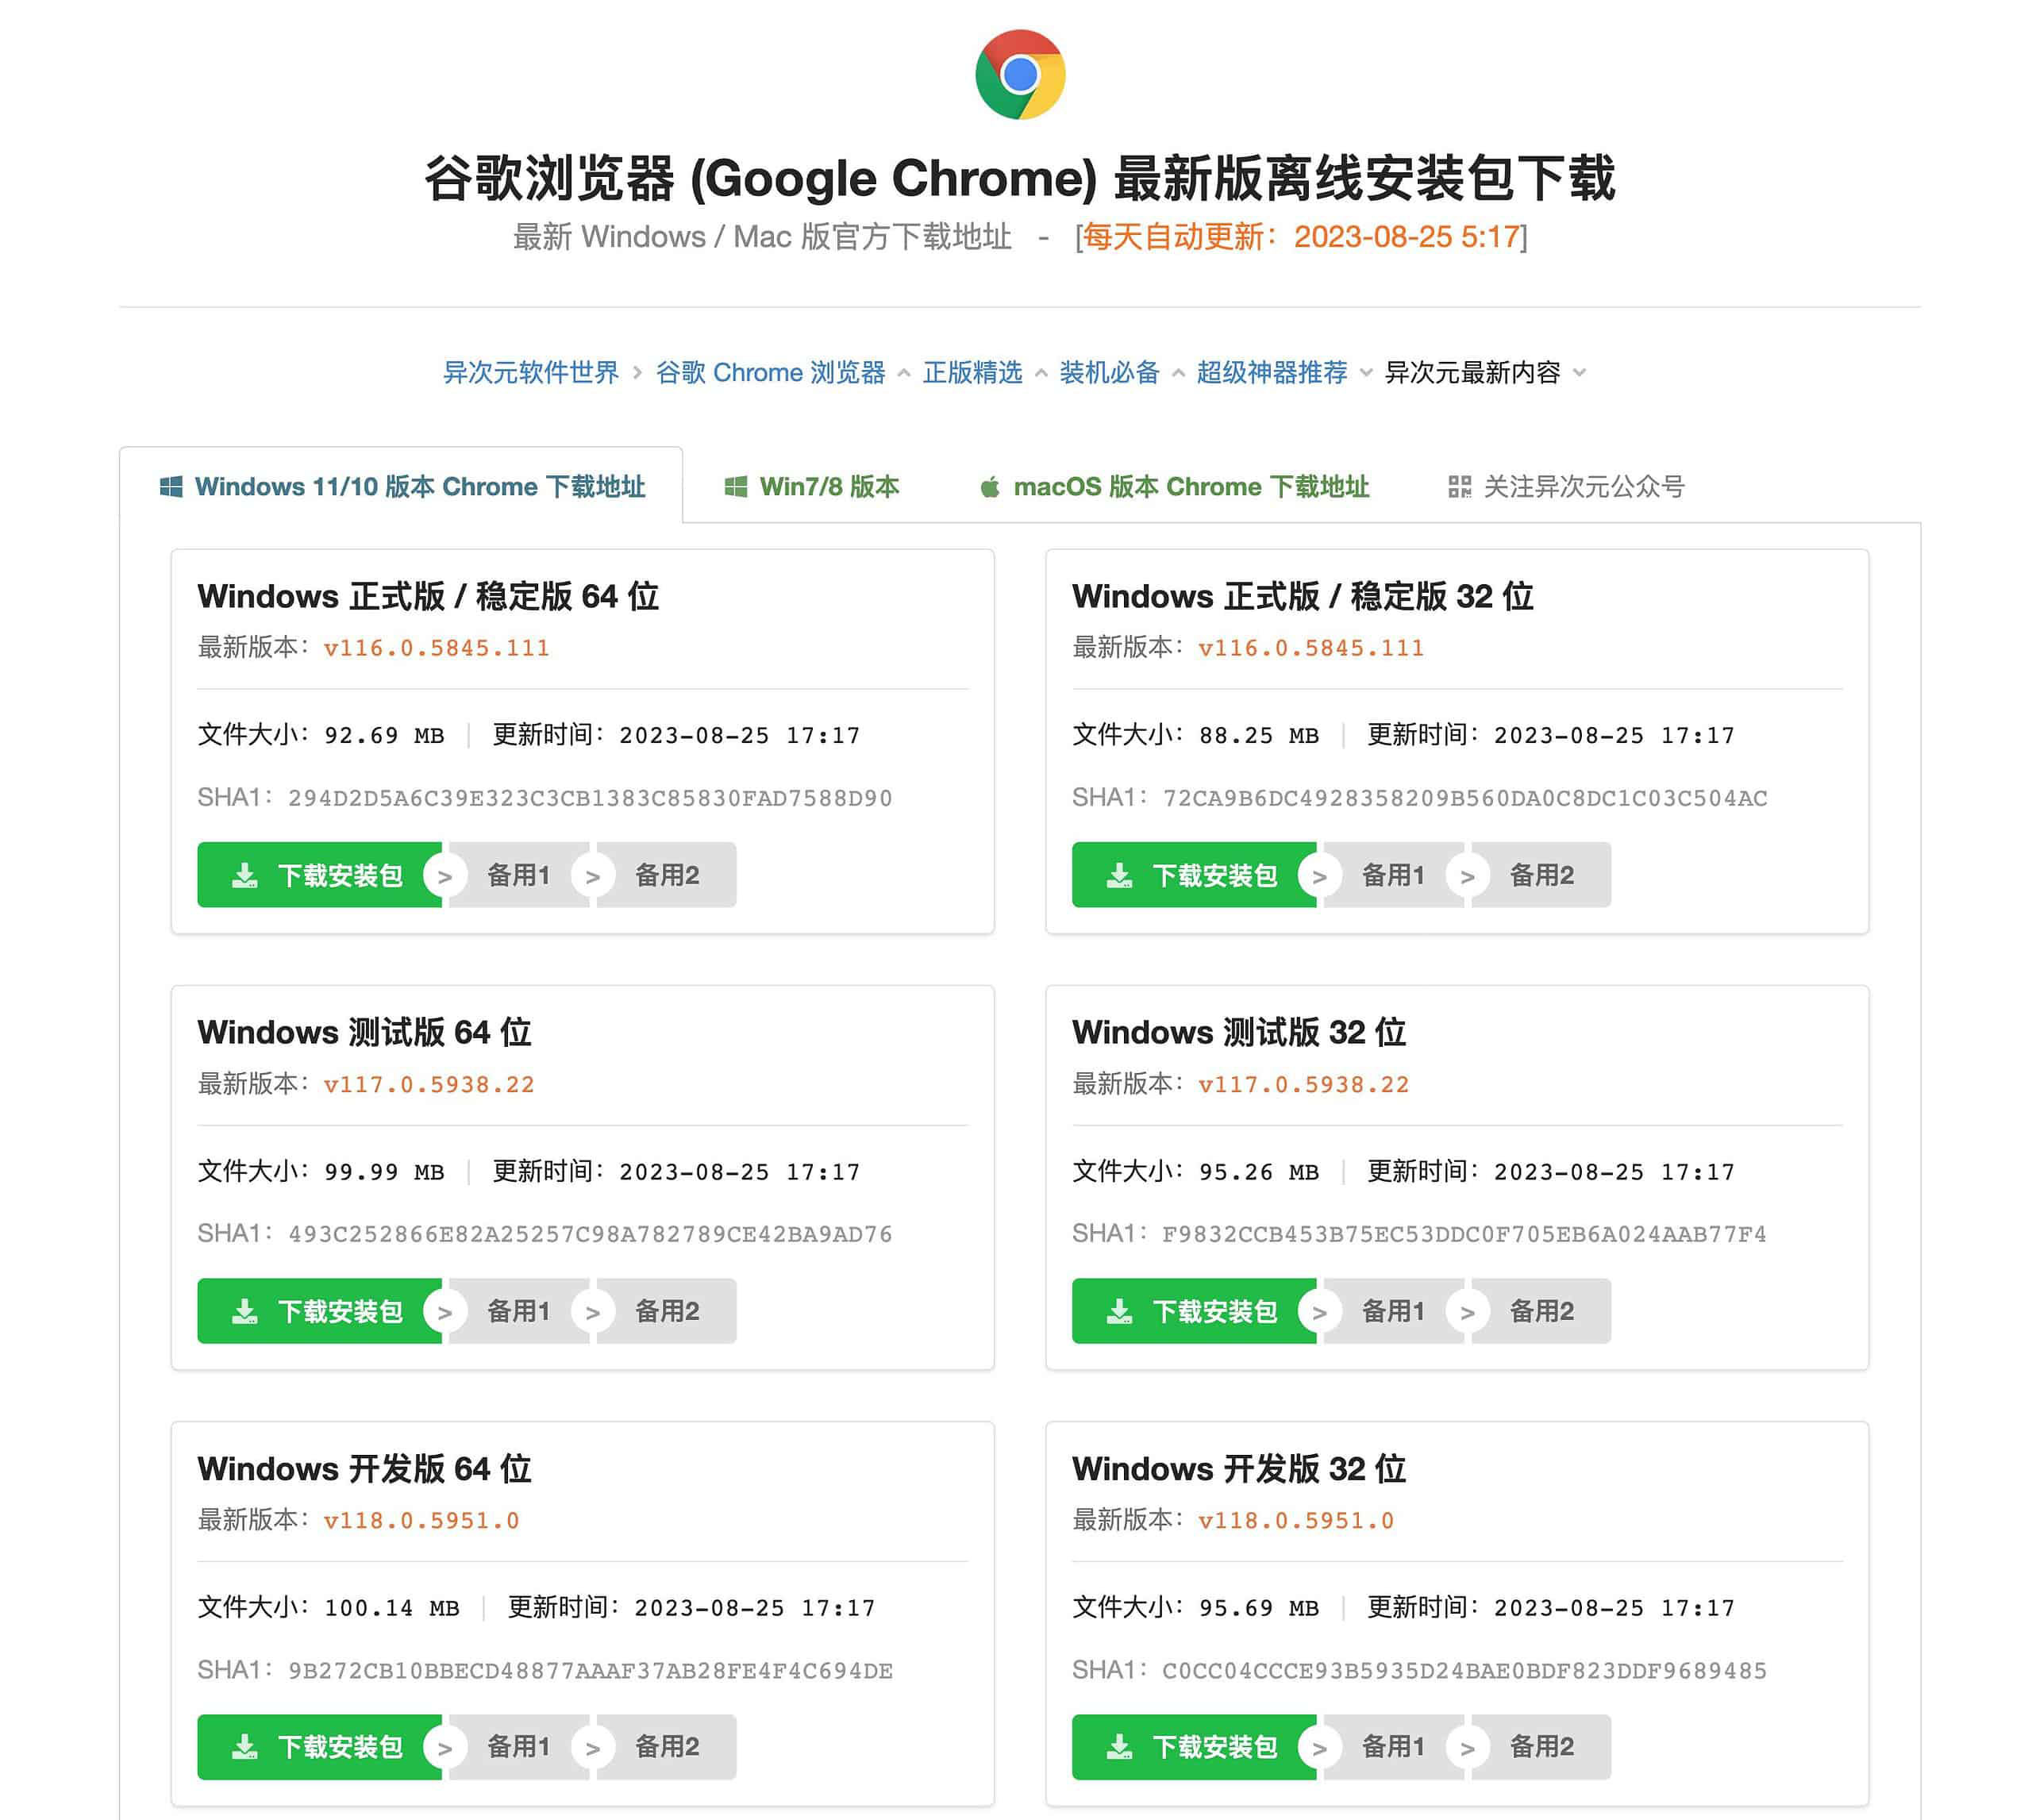Download Windows 测试版 32 位 installer
Image resolution: width=2032 pixels, height=1820 pixels.
(1194, 1311)
